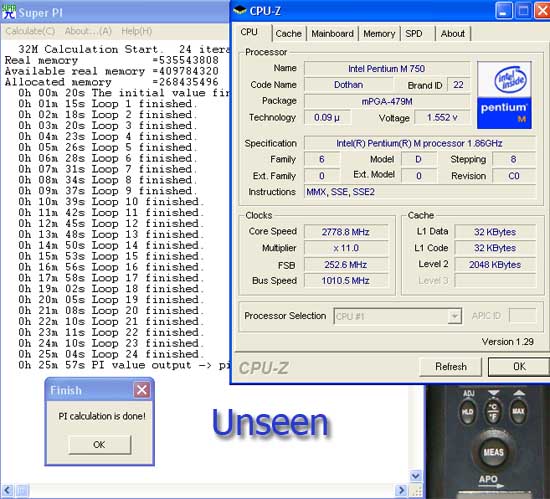The image size is (550, 499).
Task: Click the code name value 'Dothan'
Action: (x=348, y=85)
